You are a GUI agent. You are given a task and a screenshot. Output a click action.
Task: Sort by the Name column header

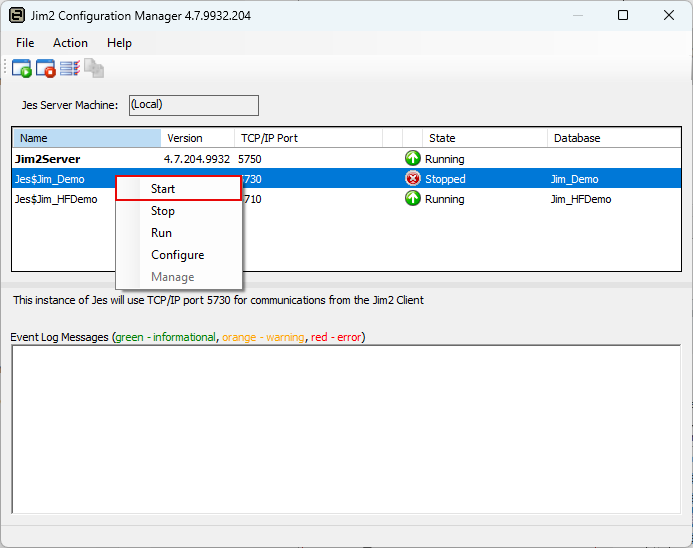coord(87,138)
